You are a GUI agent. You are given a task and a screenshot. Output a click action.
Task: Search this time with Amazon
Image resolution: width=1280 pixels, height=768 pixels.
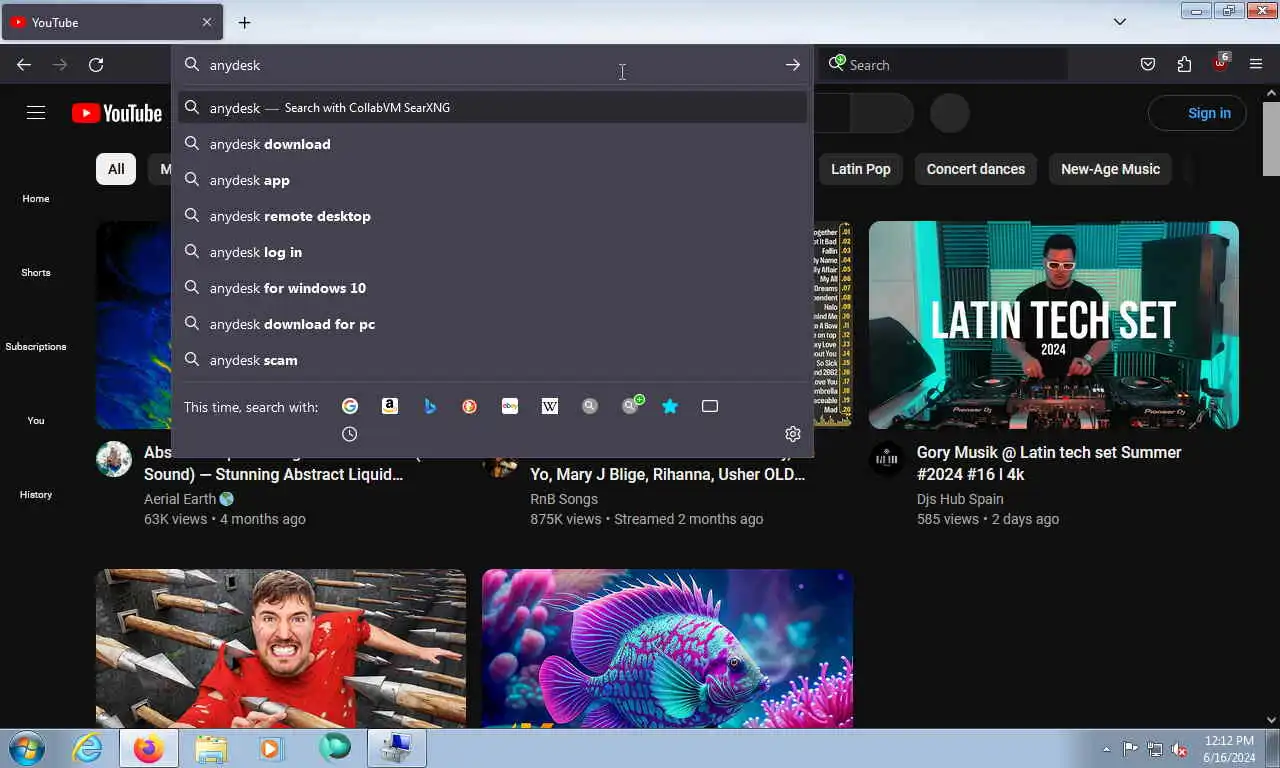coord(390,406)
